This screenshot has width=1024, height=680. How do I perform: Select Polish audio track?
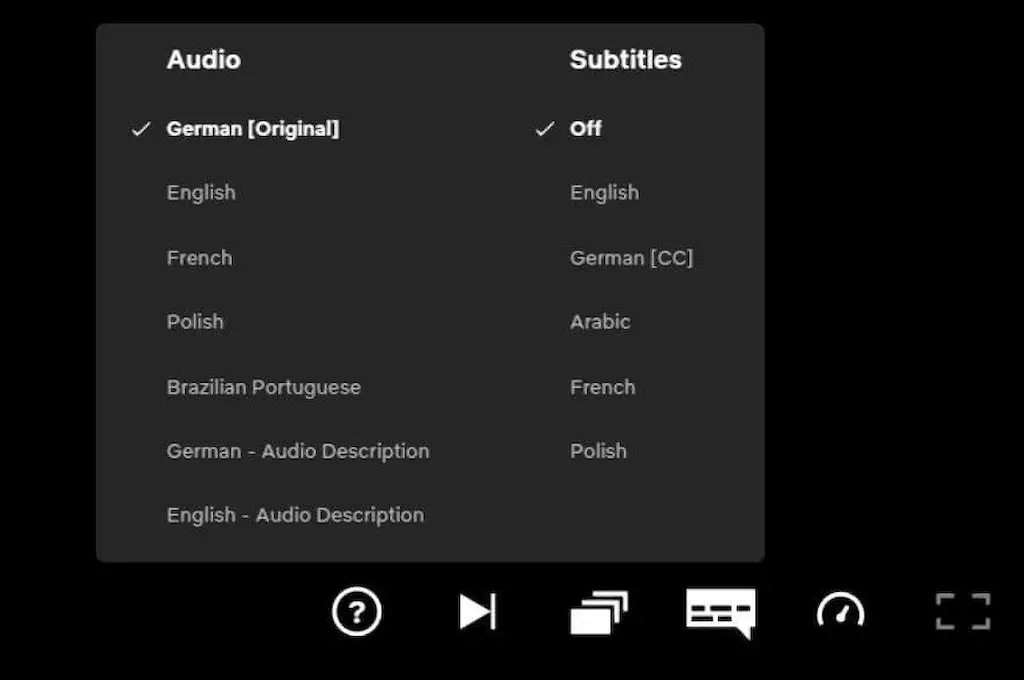[x=195, y=321]
